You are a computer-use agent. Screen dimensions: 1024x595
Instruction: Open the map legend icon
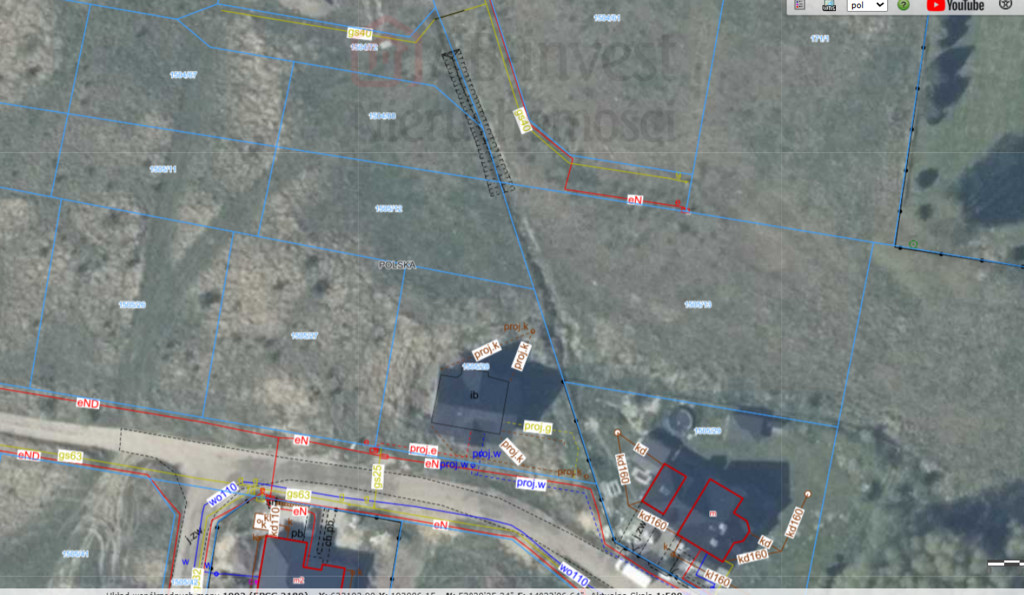pyautogui.click(x=799, y=5)
